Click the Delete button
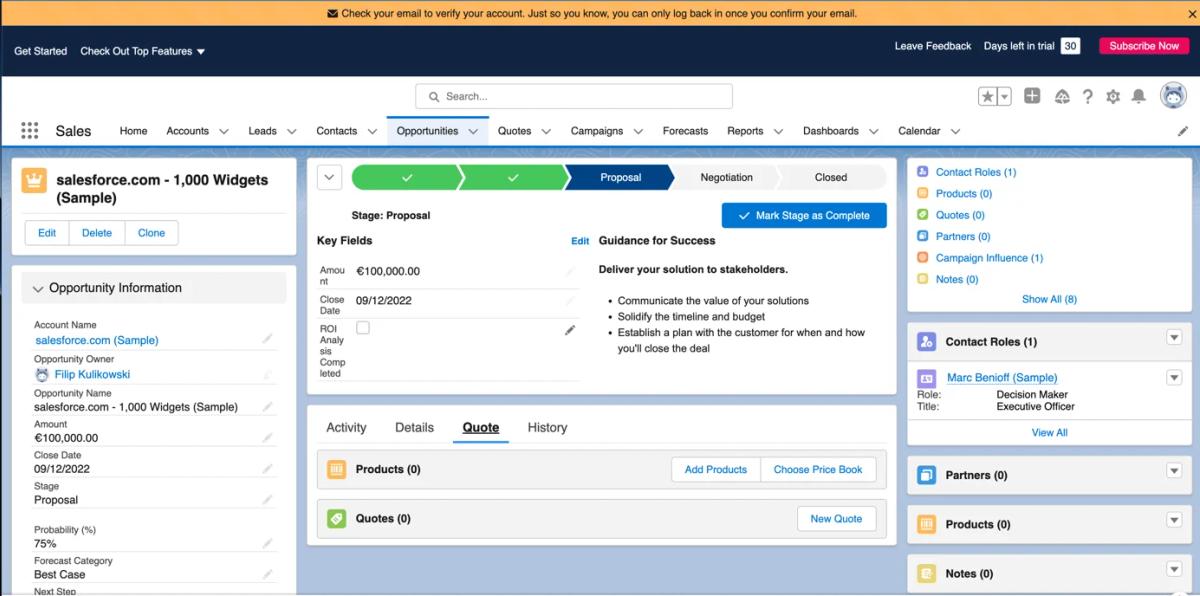The height and width of the screenshot is (596, 1200). click(97, 233)
